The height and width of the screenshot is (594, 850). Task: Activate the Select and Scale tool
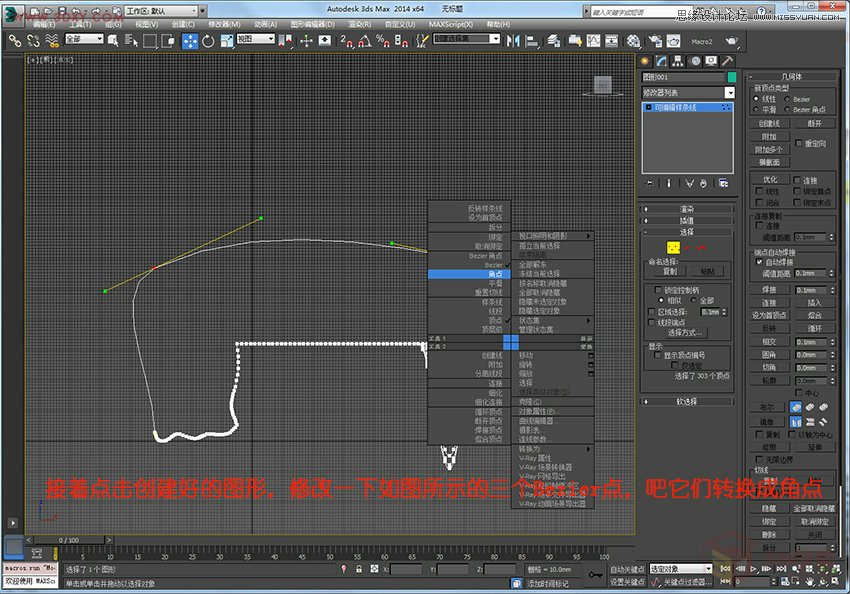coord(227,41)
